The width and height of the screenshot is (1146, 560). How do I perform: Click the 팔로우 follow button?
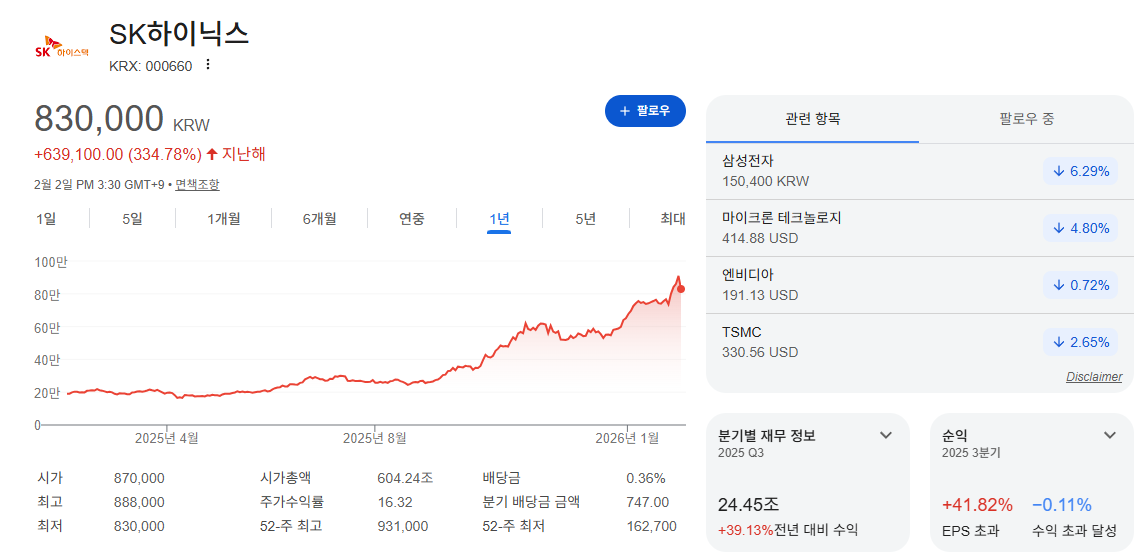[x=645, y=111]
